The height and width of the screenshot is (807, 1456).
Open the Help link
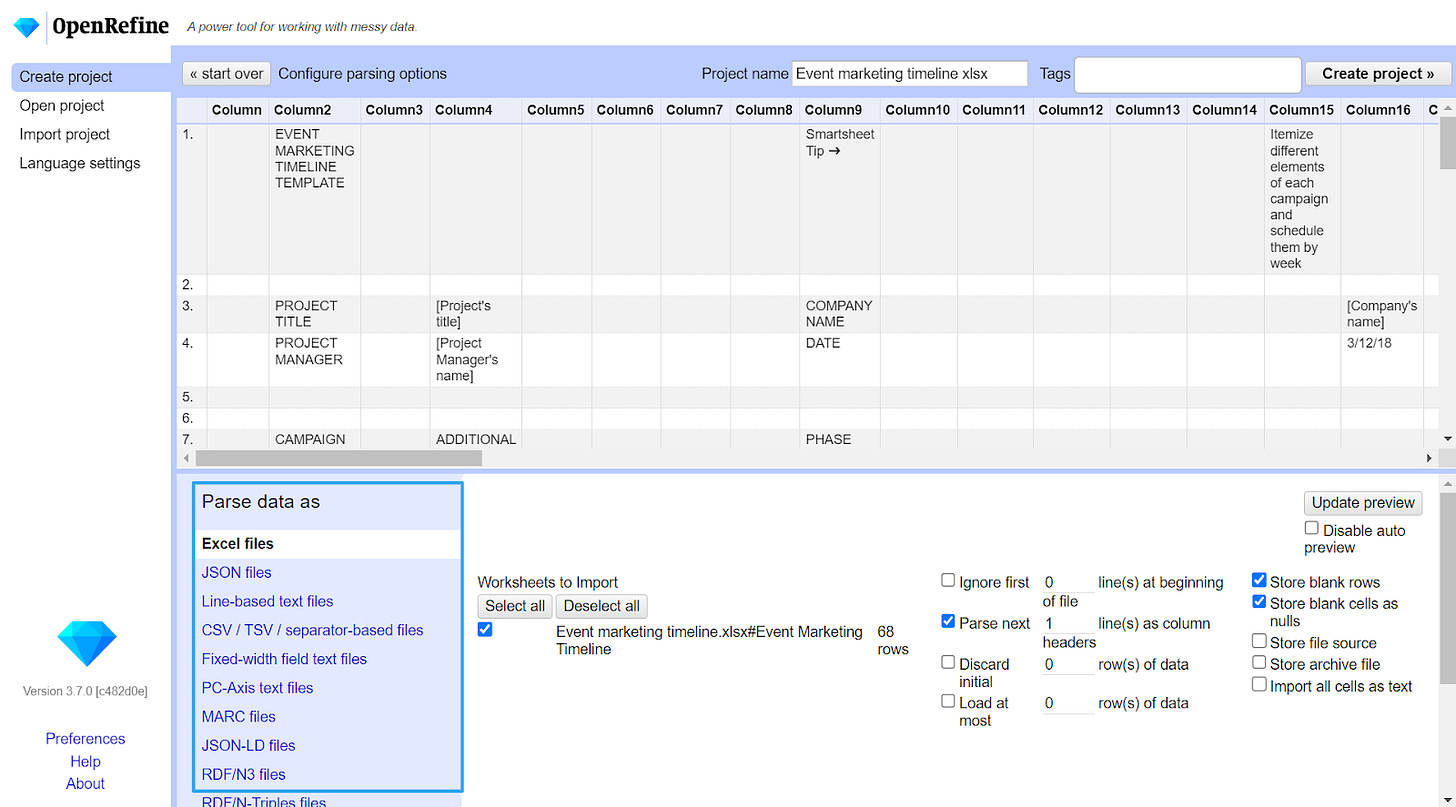pos(86,762)
